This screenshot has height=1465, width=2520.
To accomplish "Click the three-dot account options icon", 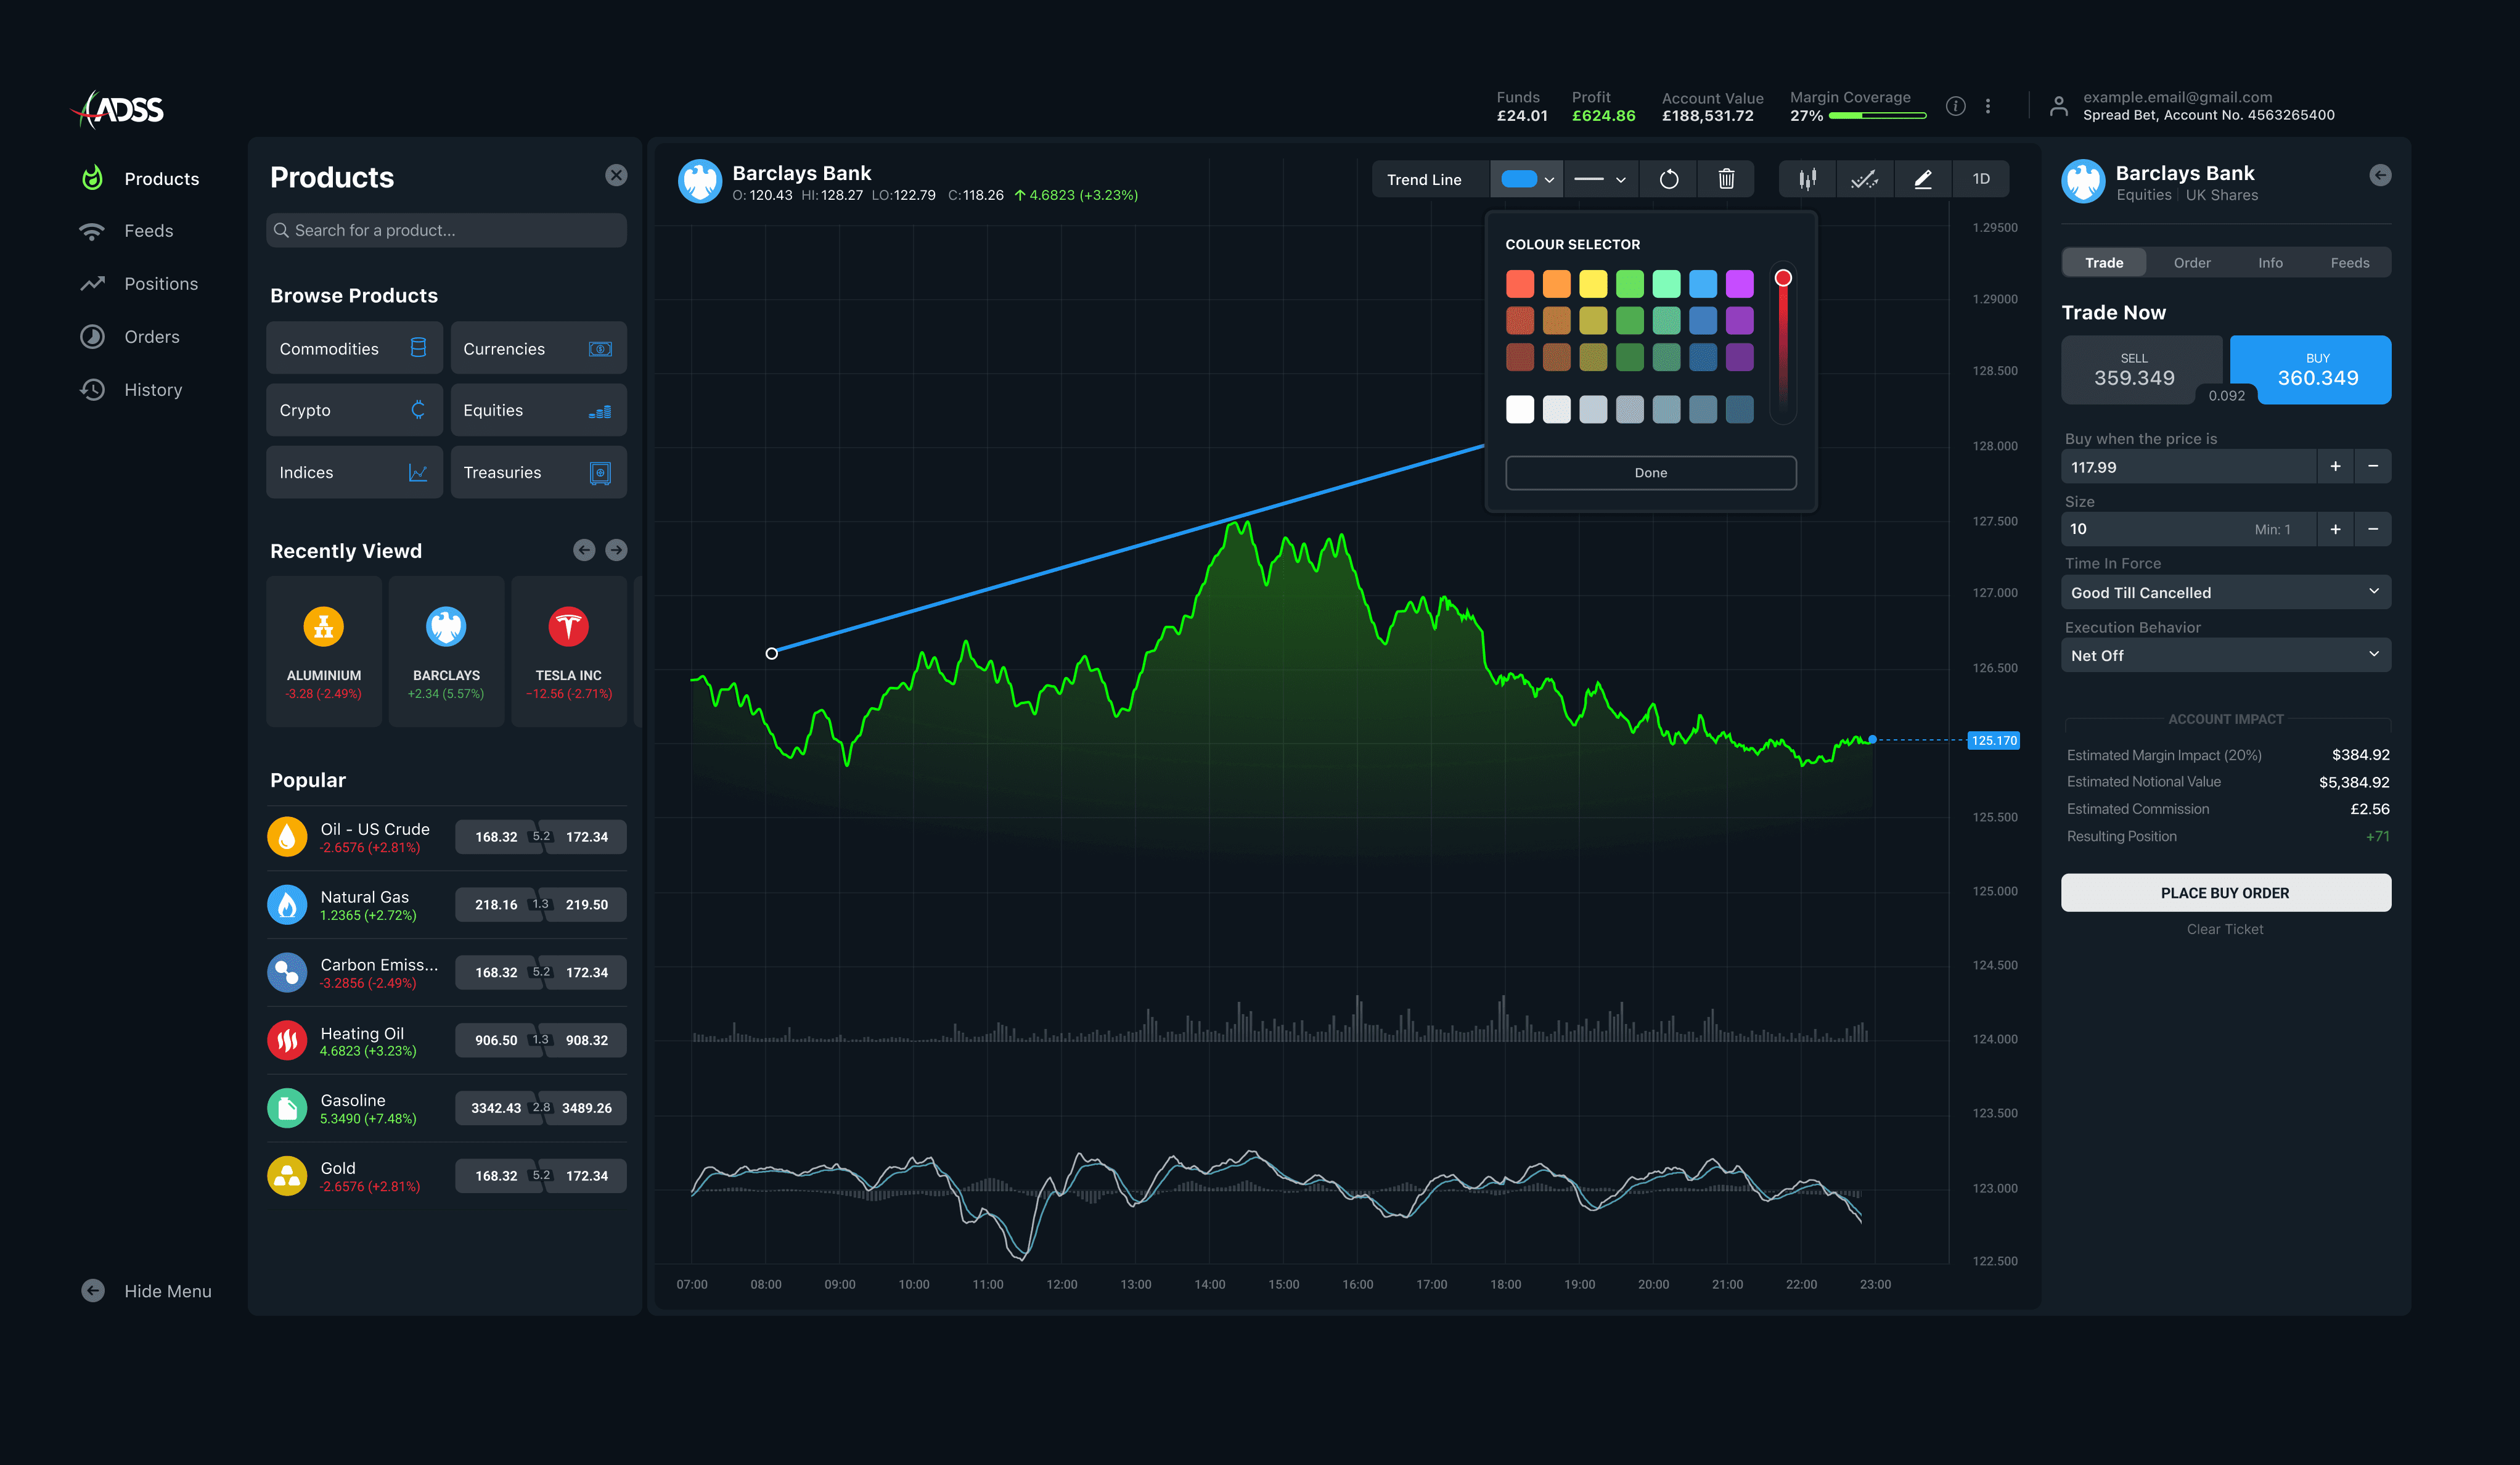I will [1988, 106].
